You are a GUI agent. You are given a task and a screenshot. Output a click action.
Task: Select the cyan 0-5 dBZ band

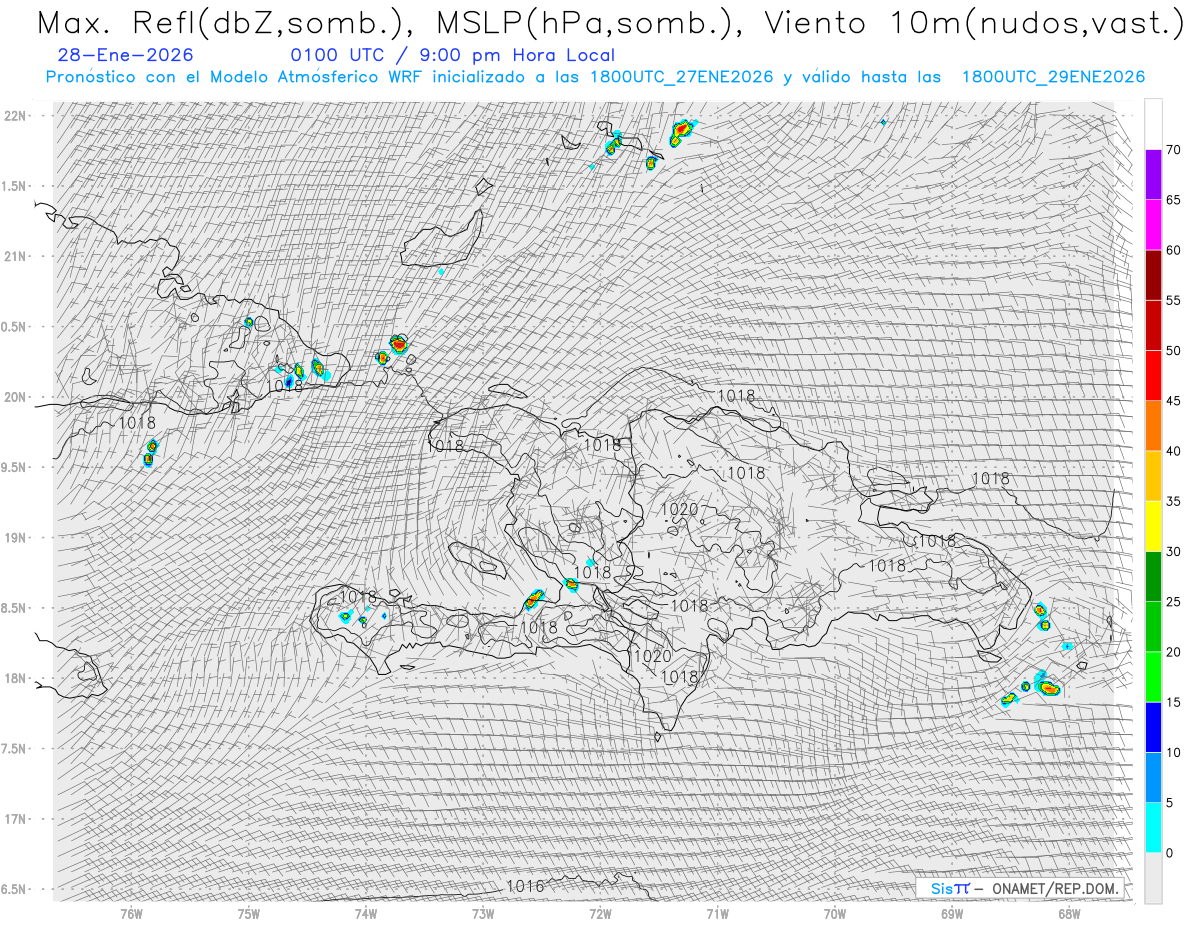click(x=1153, y=828)
